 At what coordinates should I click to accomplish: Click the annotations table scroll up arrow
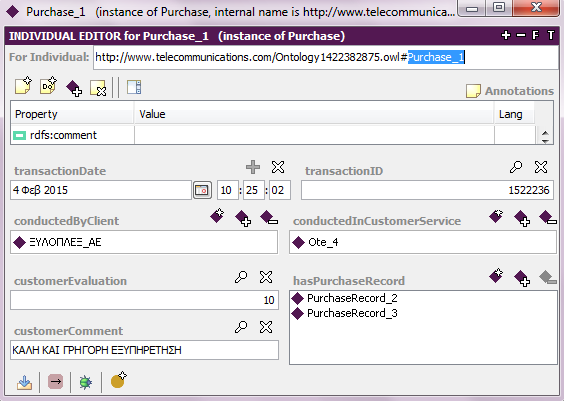tap(545, 133)
